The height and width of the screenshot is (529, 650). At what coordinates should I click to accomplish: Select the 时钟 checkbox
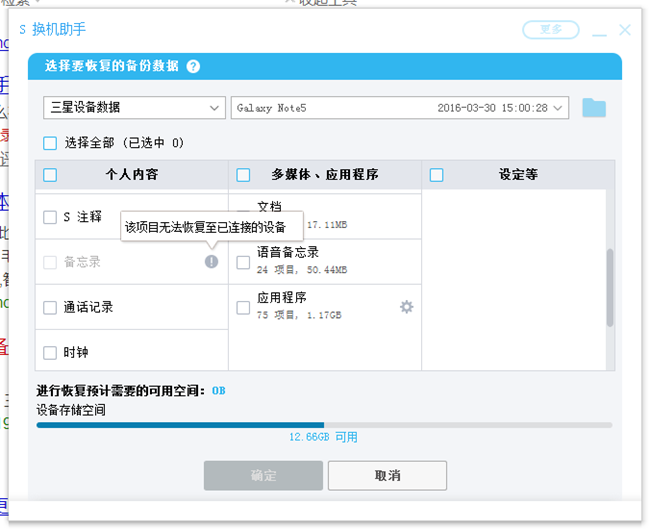click(51, 352)
